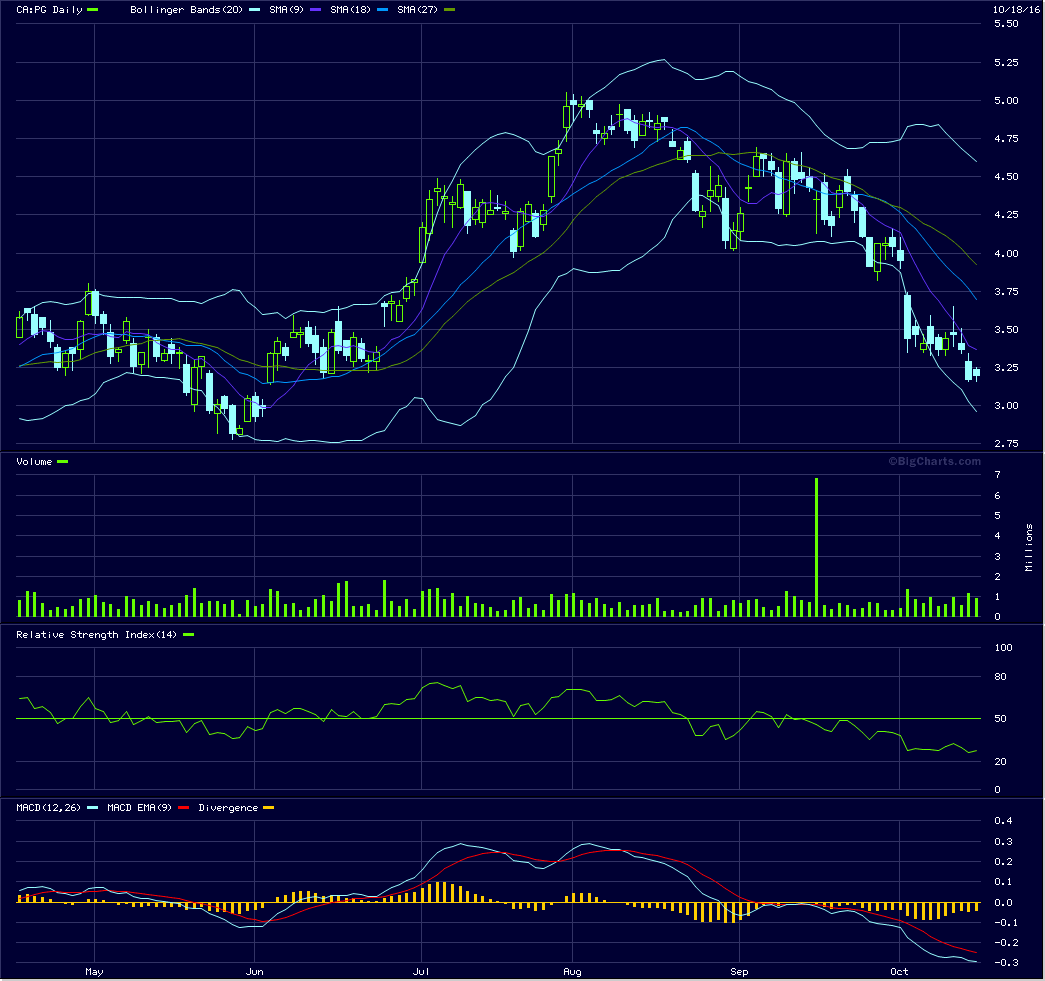Click the Sep month label

coord(739,972)
